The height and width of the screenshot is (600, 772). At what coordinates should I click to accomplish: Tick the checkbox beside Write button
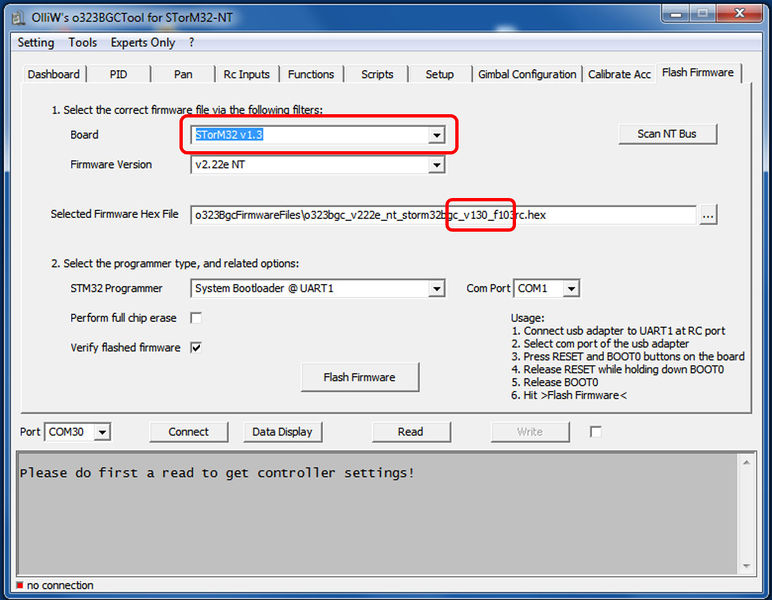pos(595,432)
